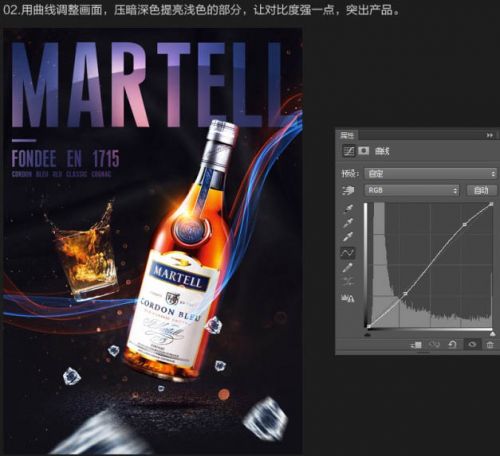The width and height of the screenshot is (500, 456).
Task: Delete the adjustment layer with the trash icon
Action: tap(490, 345)
